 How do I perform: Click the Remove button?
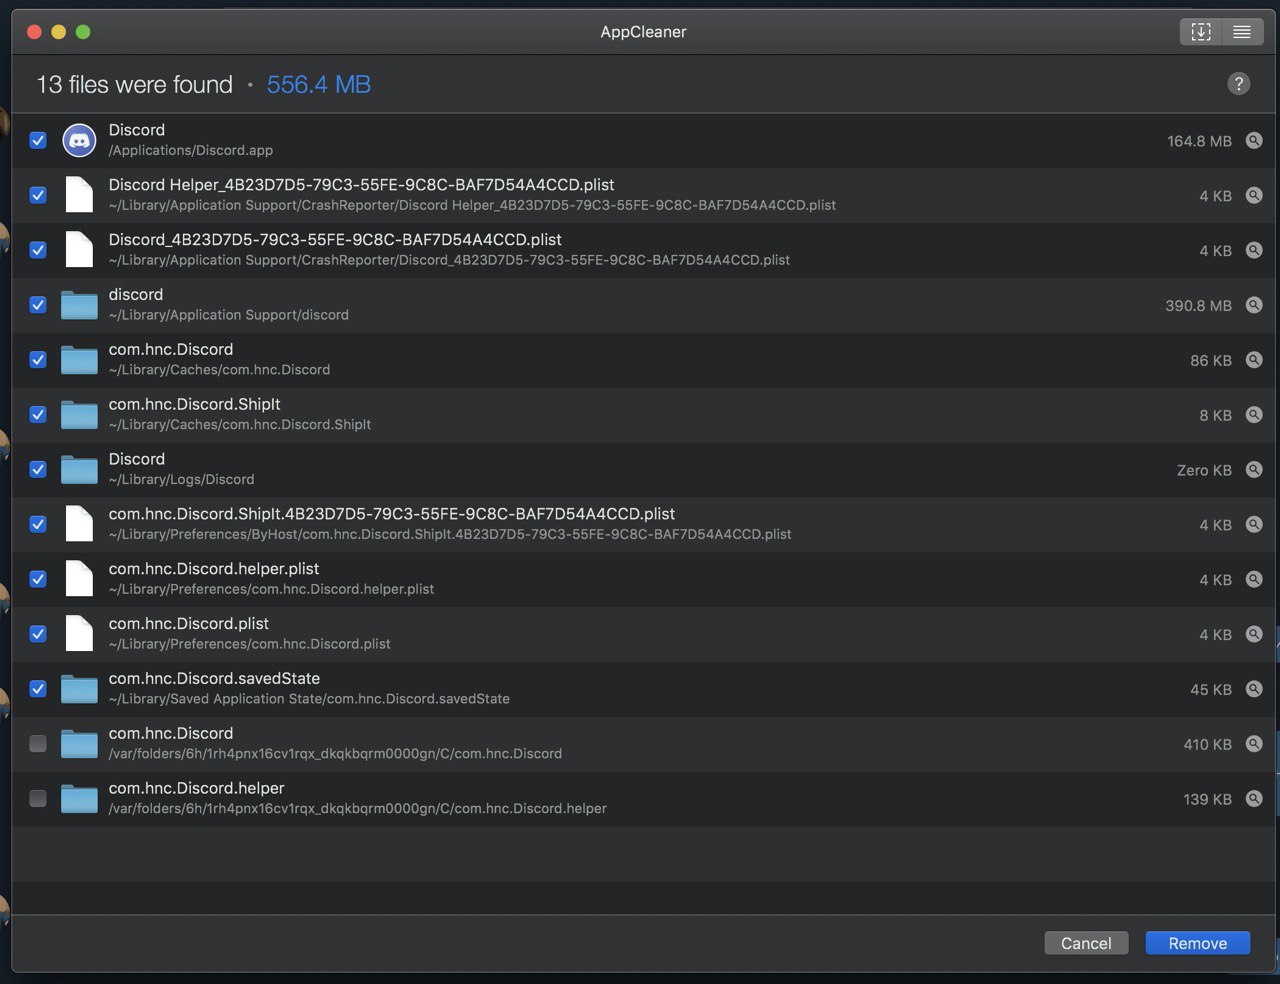(1198, 943)
